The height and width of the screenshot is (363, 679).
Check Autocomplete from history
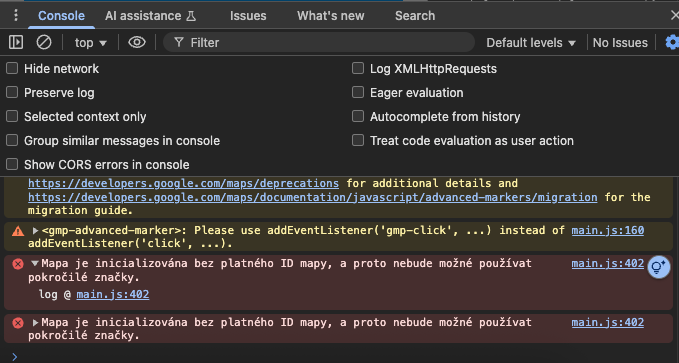tap(358, 117)
